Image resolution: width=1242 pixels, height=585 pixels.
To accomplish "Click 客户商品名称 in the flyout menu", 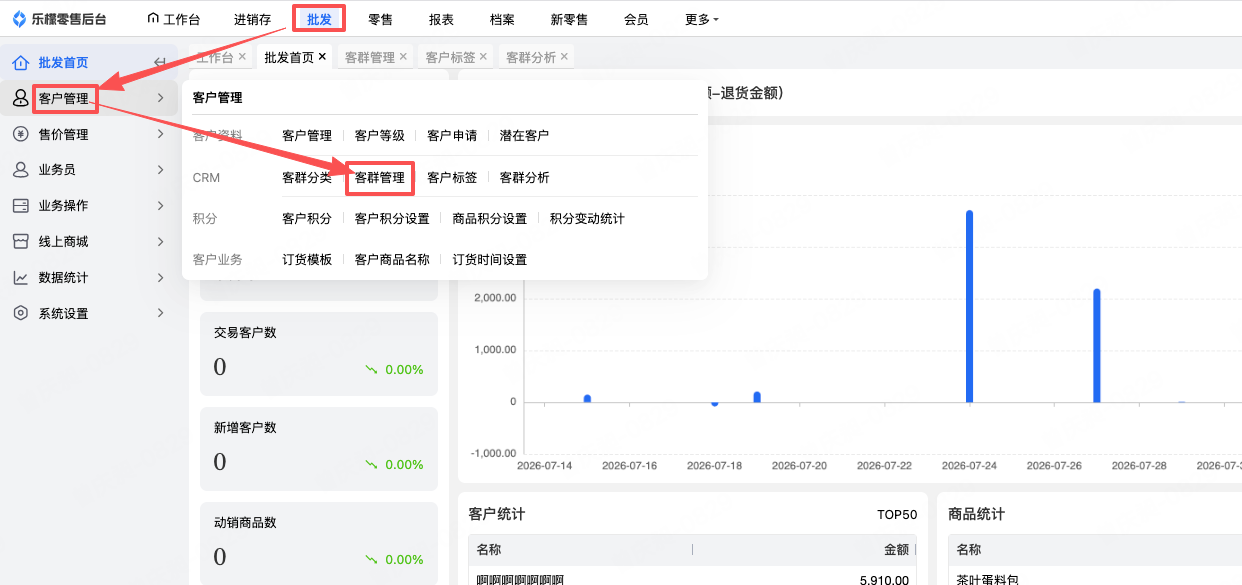I will 392,259.
